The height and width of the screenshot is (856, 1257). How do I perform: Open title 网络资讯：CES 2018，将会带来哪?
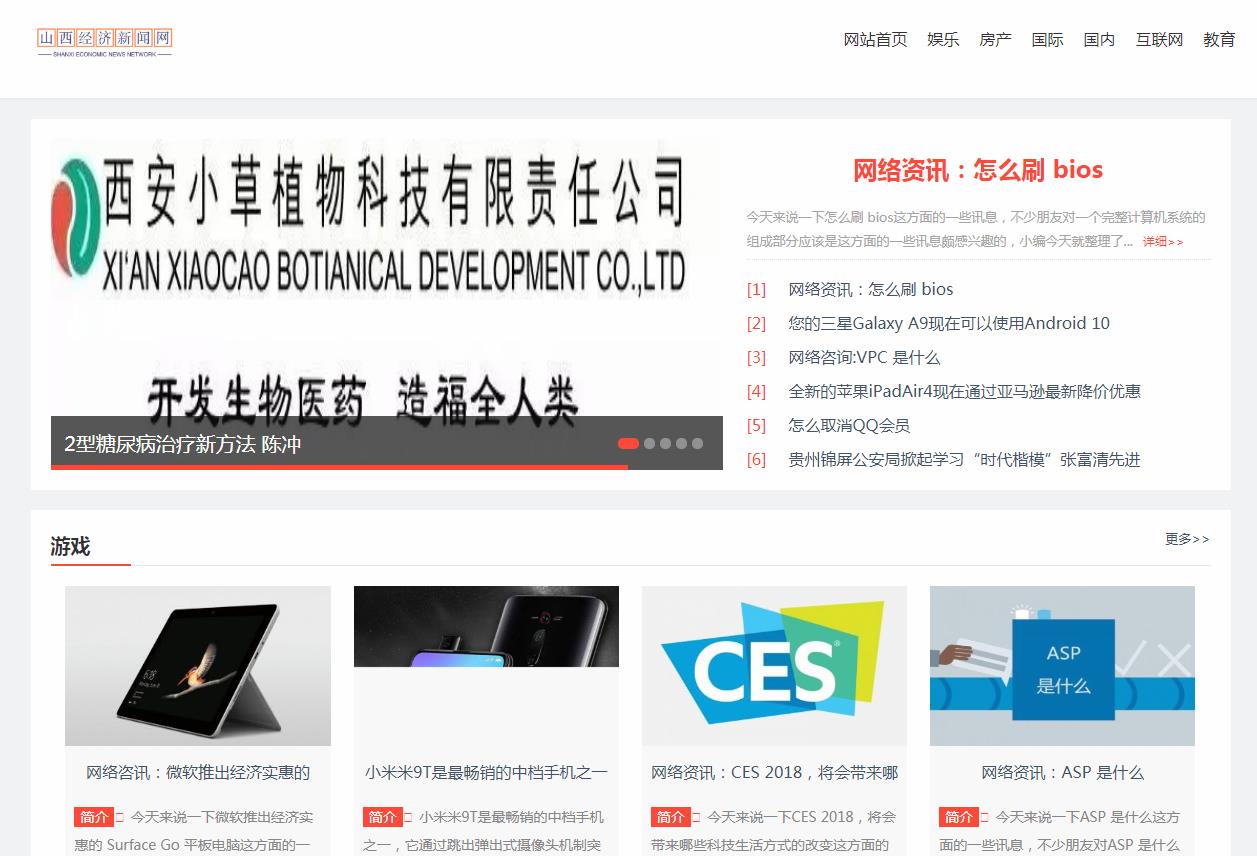(x=774, y=772)
